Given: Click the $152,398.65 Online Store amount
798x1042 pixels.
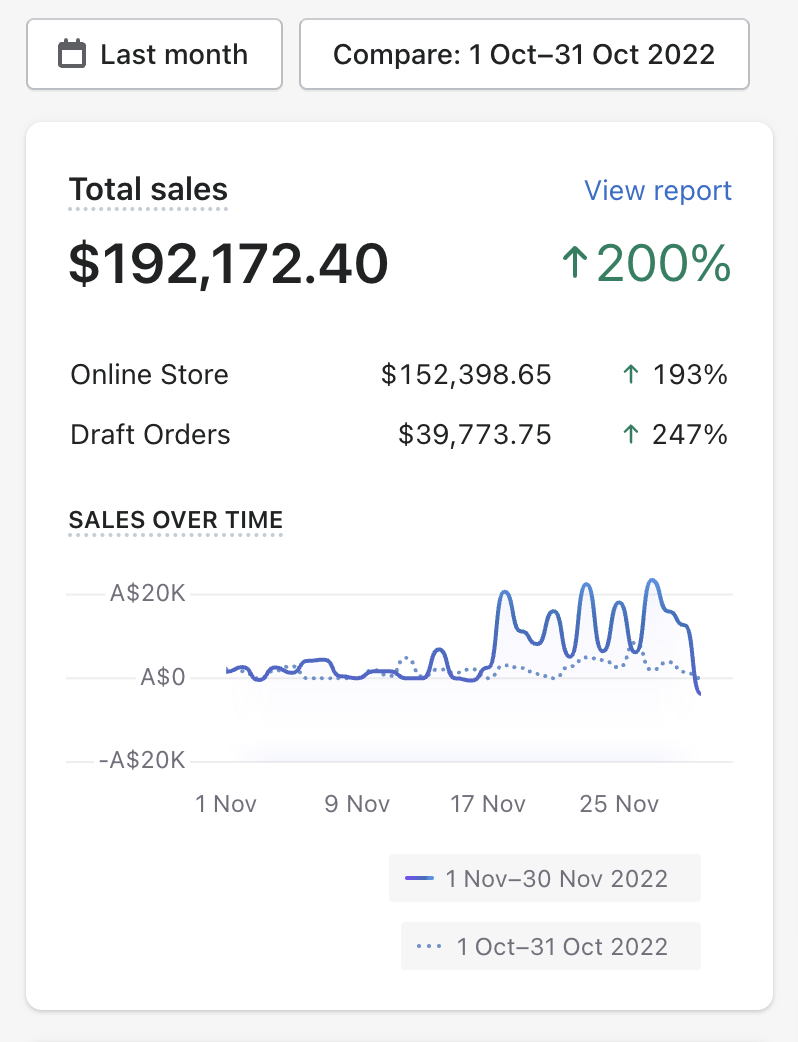Looking at the screenshot, I should 466,375.
